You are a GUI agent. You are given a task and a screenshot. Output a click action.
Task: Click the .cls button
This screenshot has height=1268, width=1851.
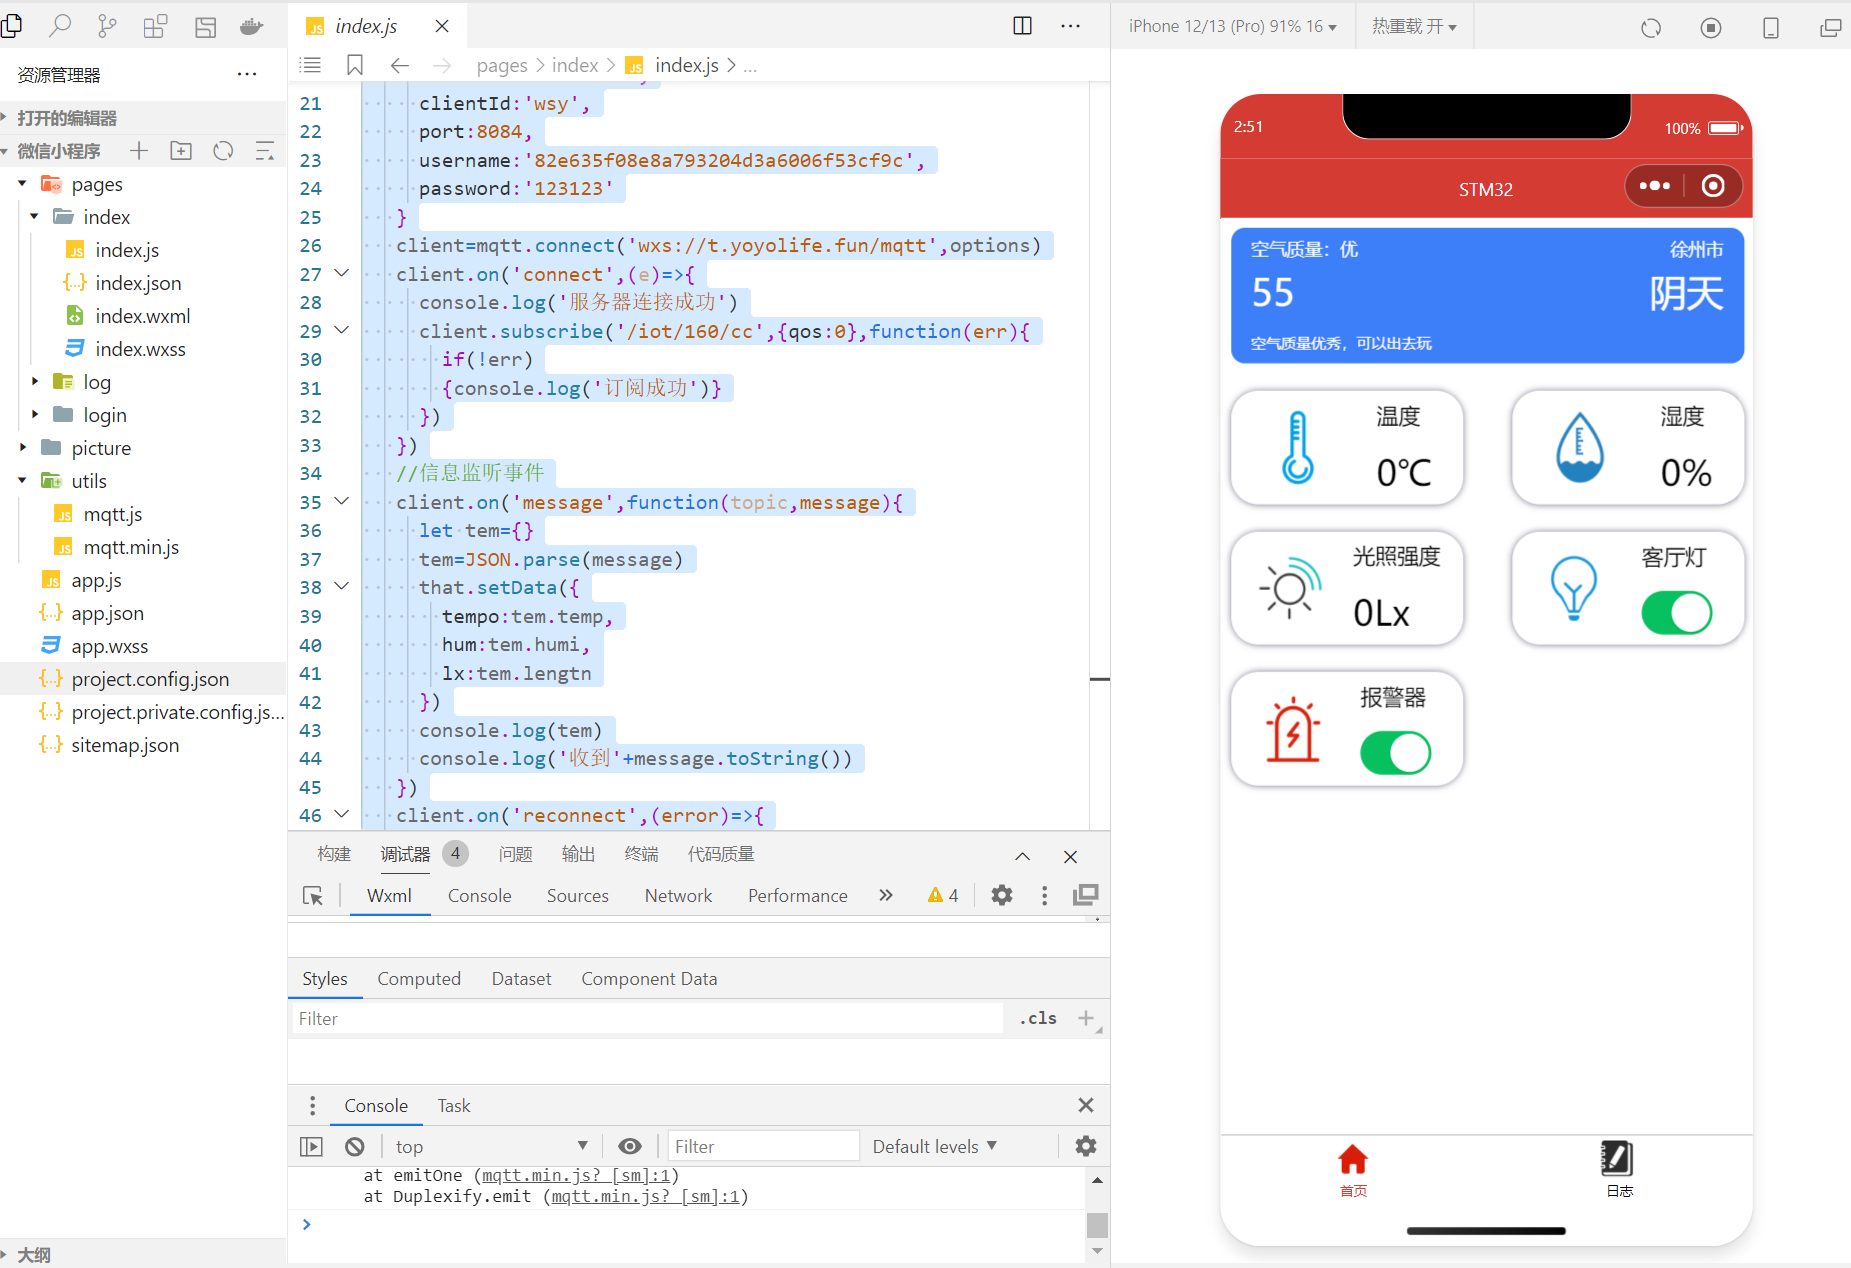tap(1038, 1018)
